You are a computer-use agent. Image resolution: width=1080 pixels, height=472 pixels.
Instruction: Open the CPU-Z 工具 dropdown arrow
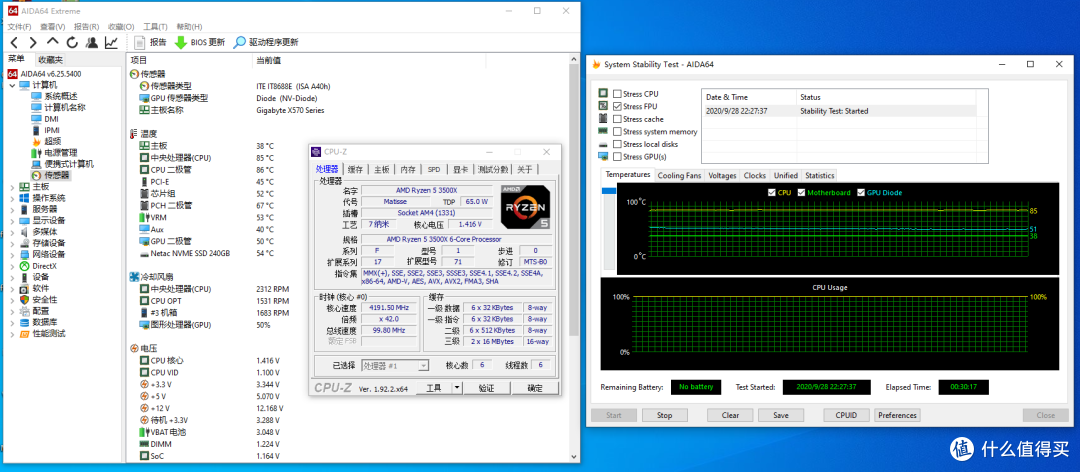(x=457, y=388)
